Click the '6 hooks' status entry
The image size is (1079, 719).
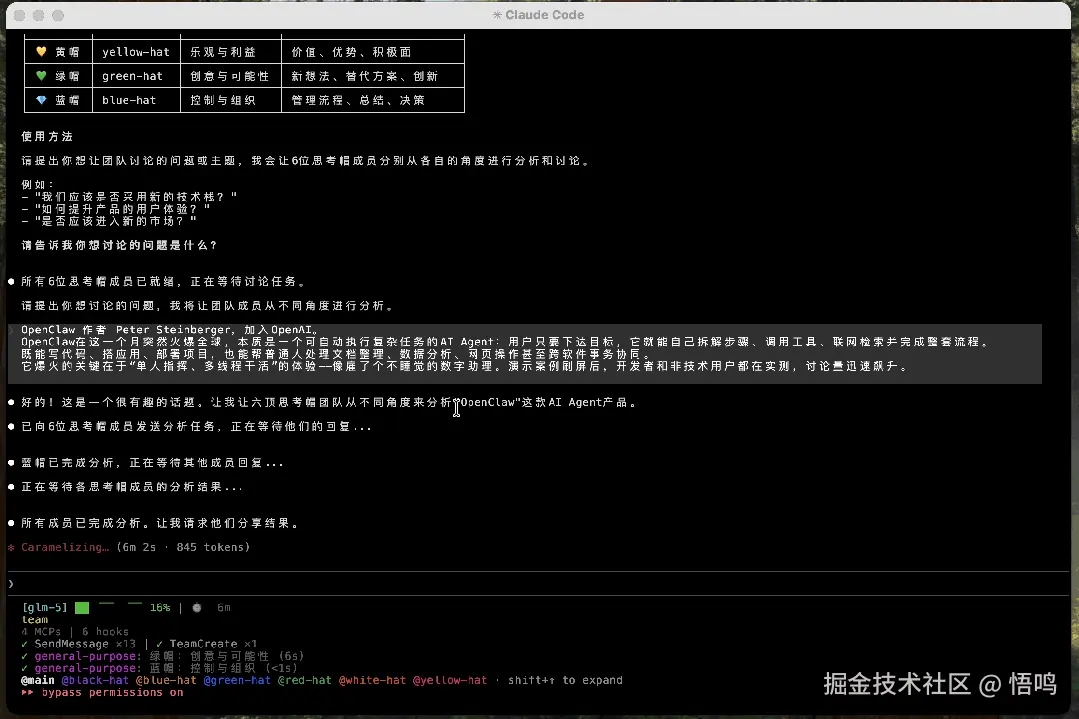tap(105, 632)
